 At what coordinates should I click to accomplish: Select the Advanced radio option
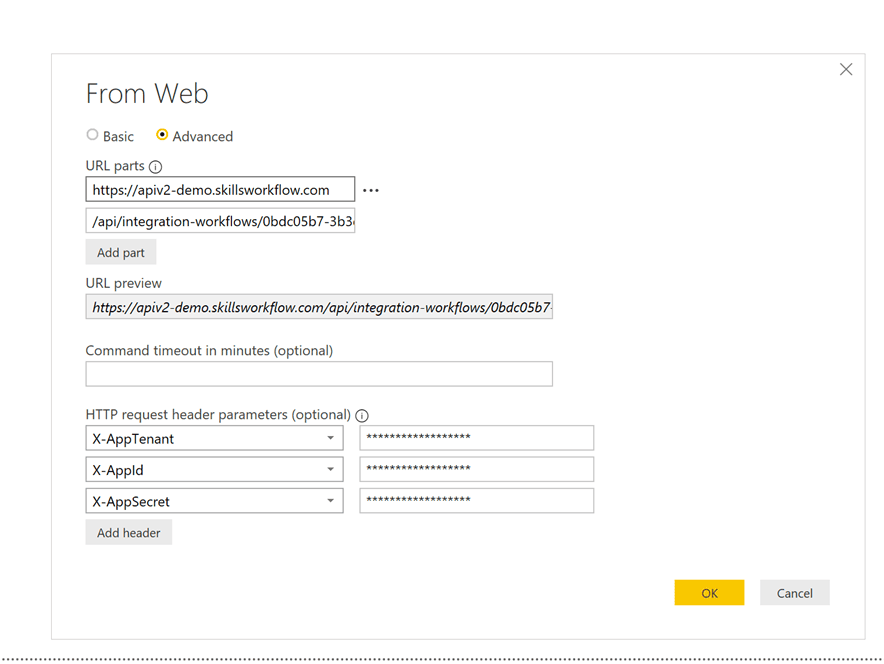(x=162, y=135)
